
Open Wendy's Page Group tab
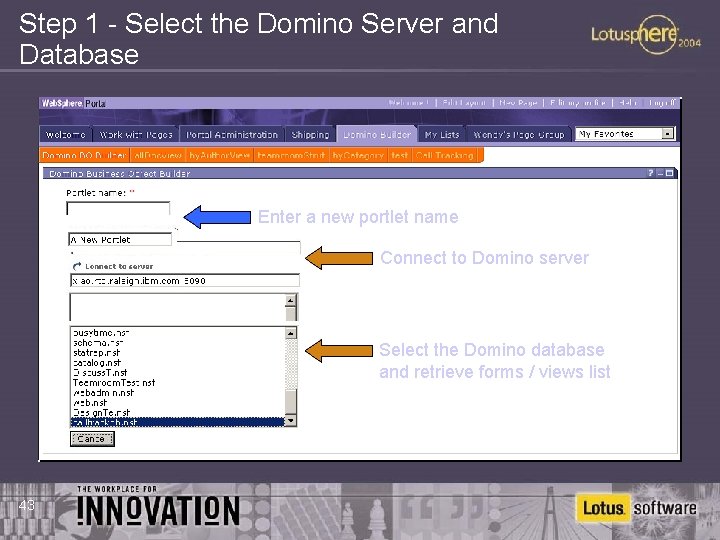coord(518,135)
